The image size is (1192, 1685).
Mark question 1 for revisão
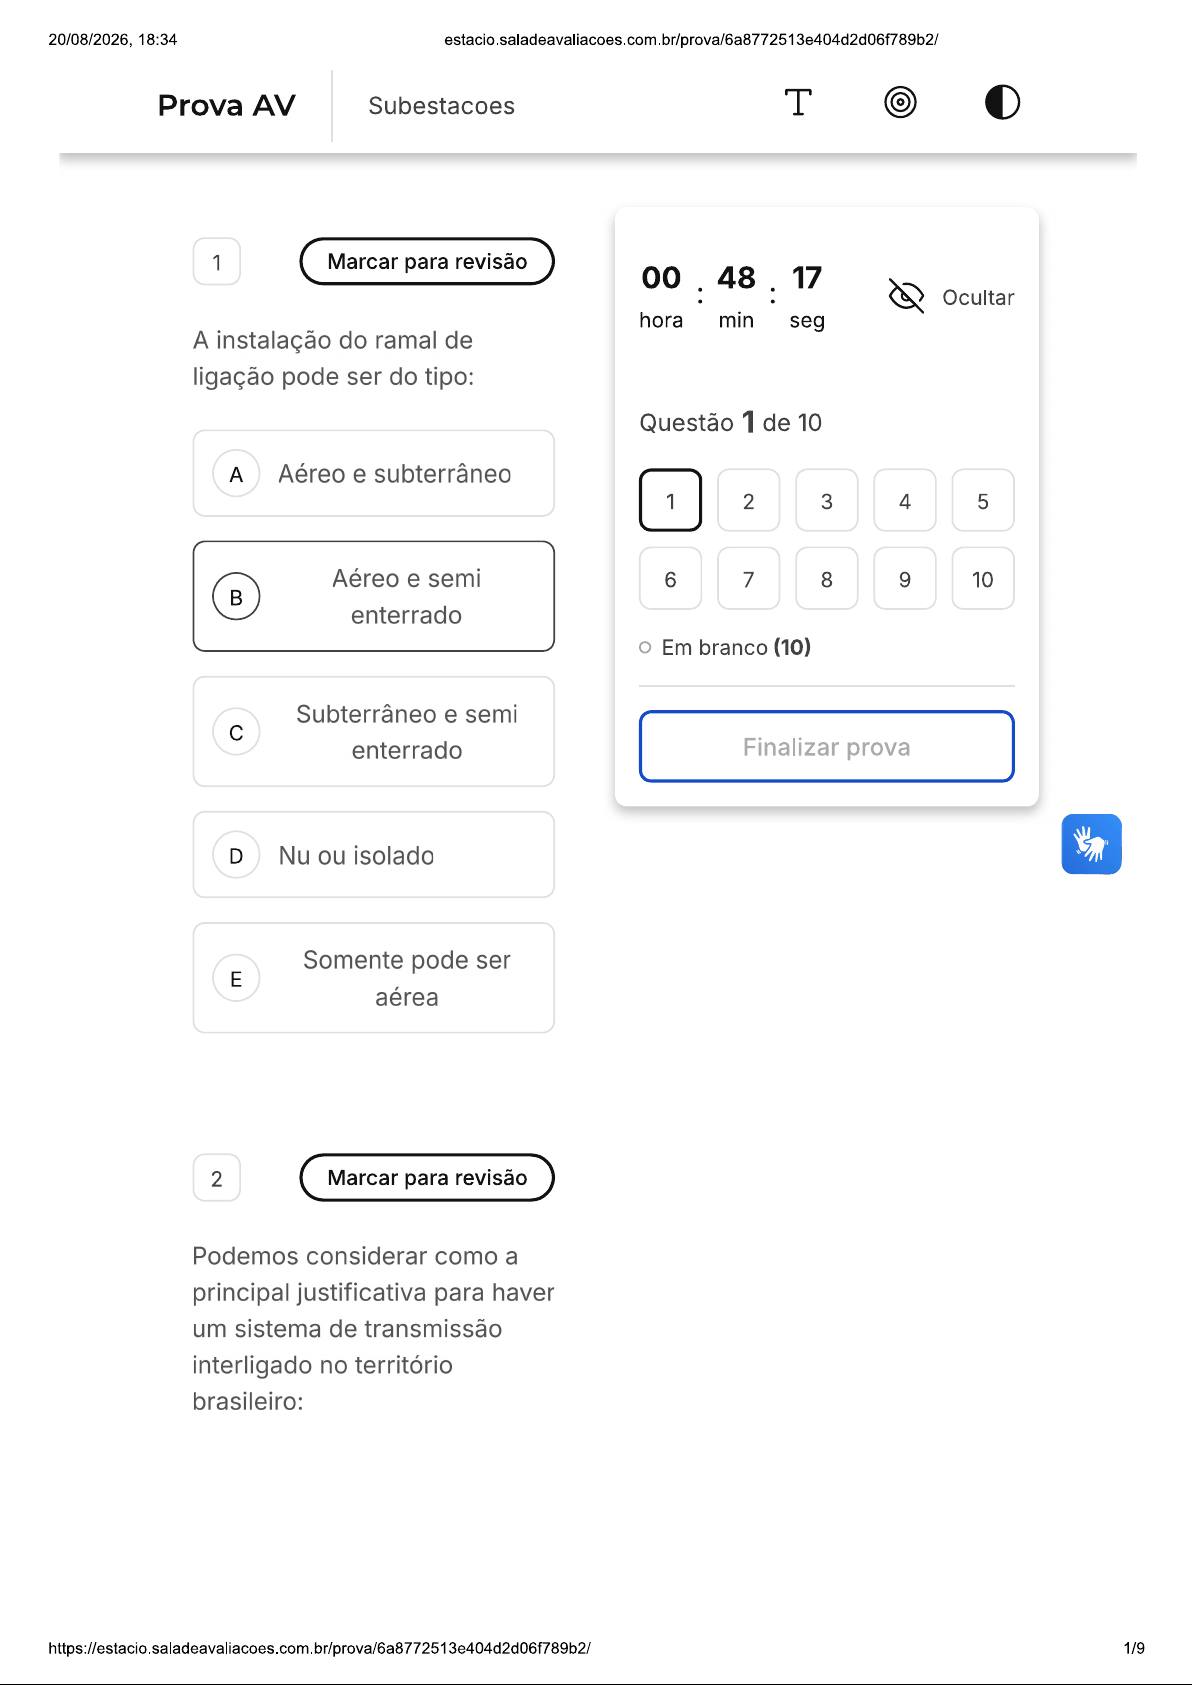coord(427,261)
